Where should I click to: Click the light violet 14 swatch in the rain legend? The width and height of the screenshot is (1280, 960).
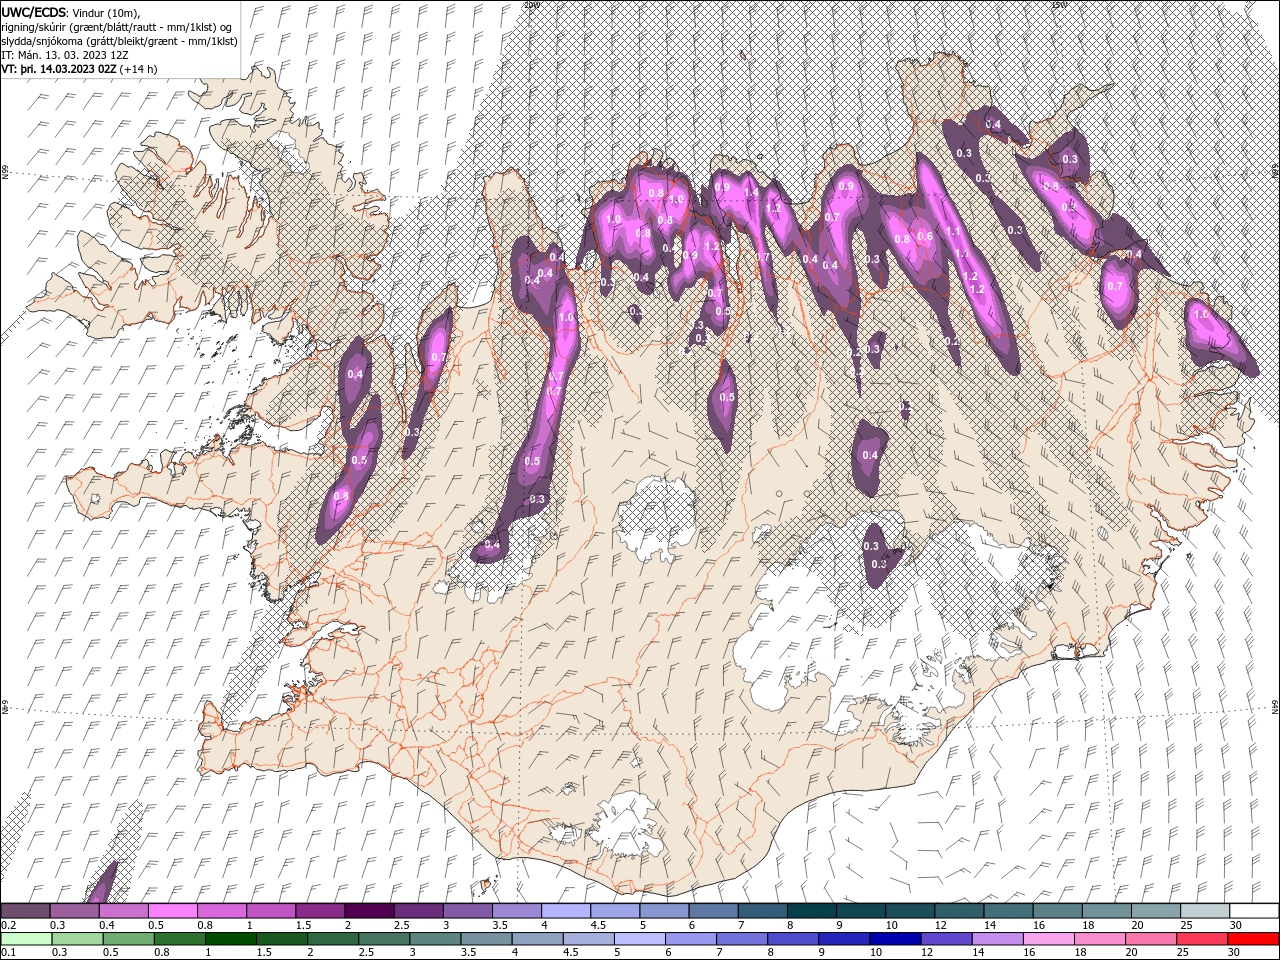[997, 938]
